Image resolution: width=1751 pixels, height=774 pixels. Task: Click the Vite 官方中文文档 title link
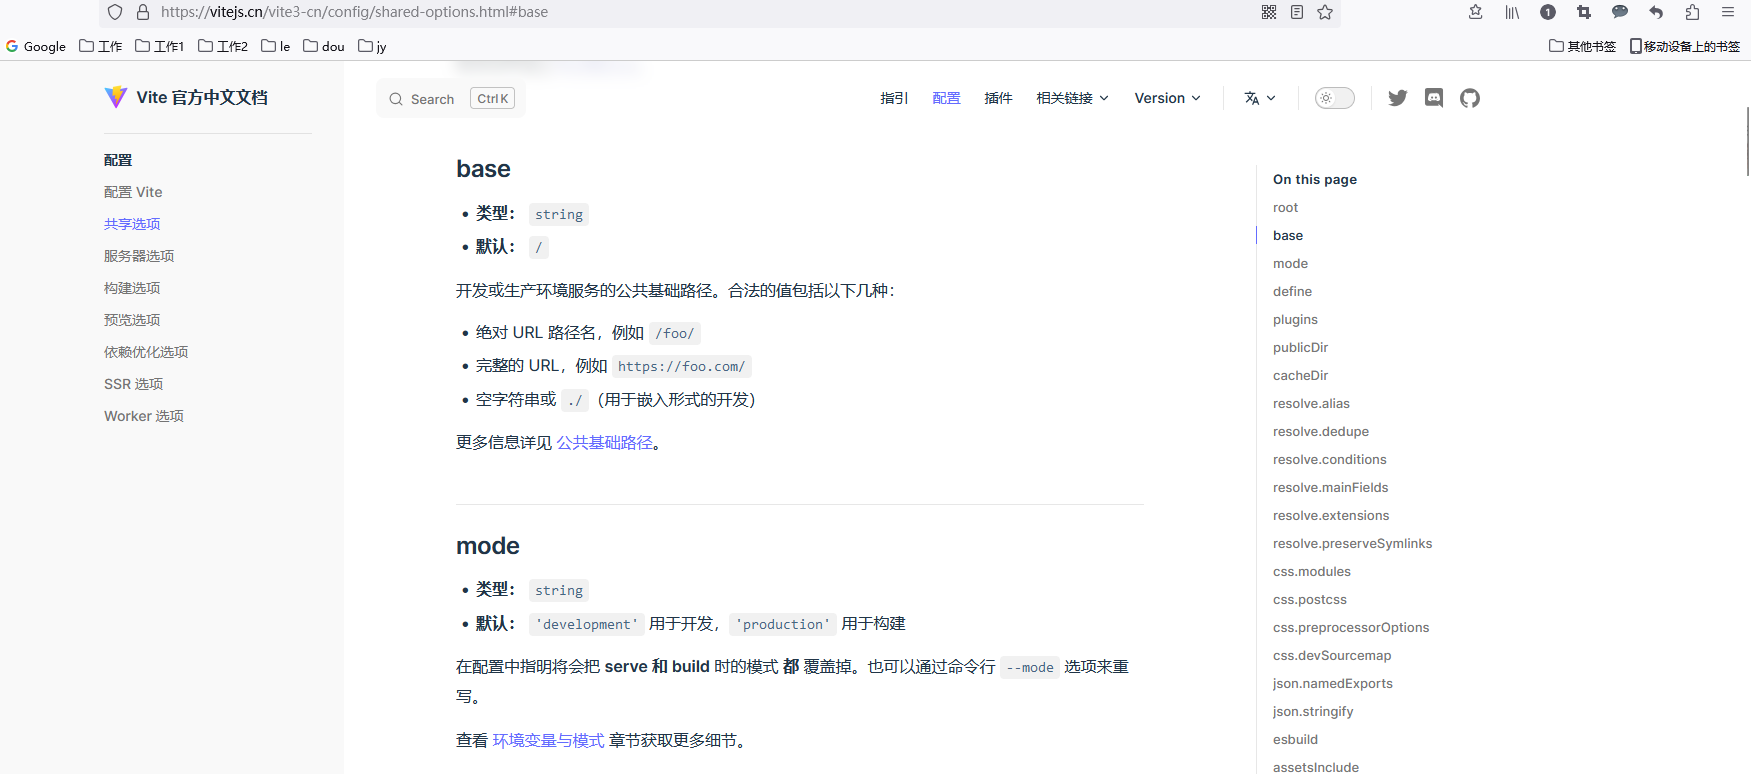click(x=202, y=97)
